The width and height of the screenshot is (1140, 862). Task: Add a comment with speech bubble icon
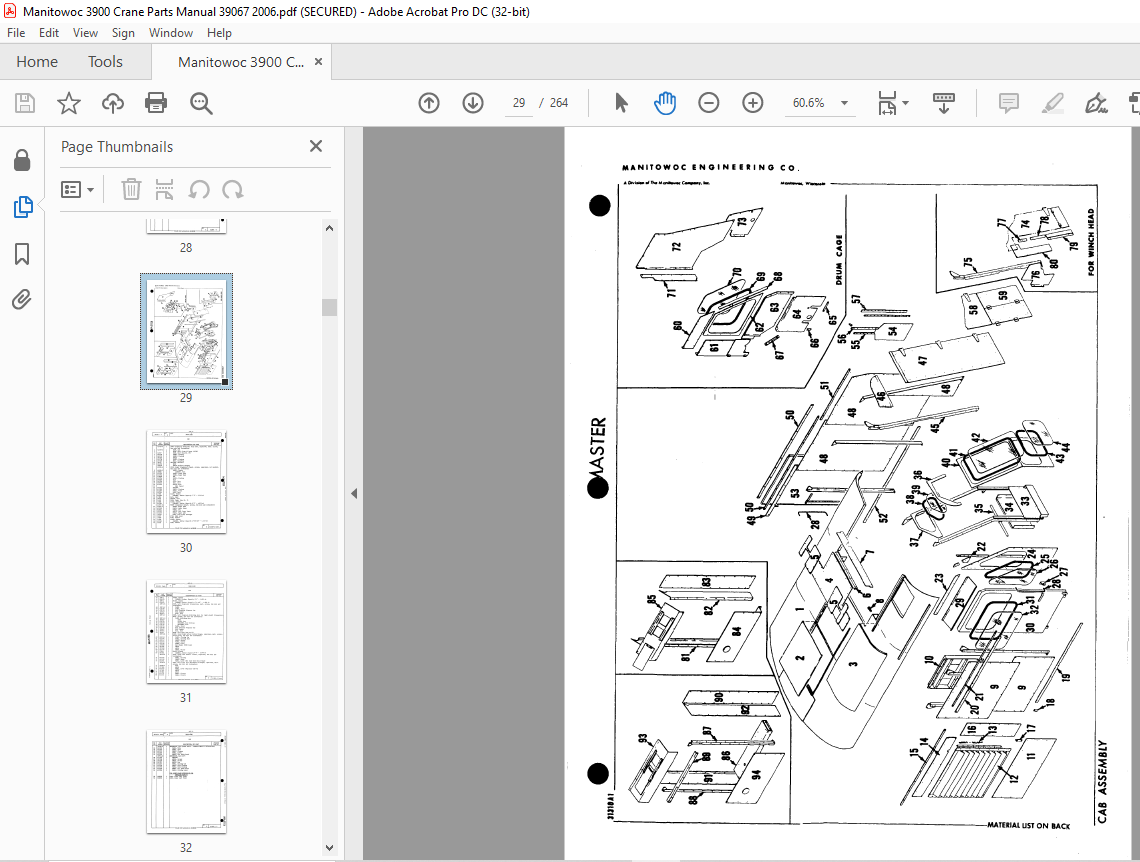coord(1008,103)
